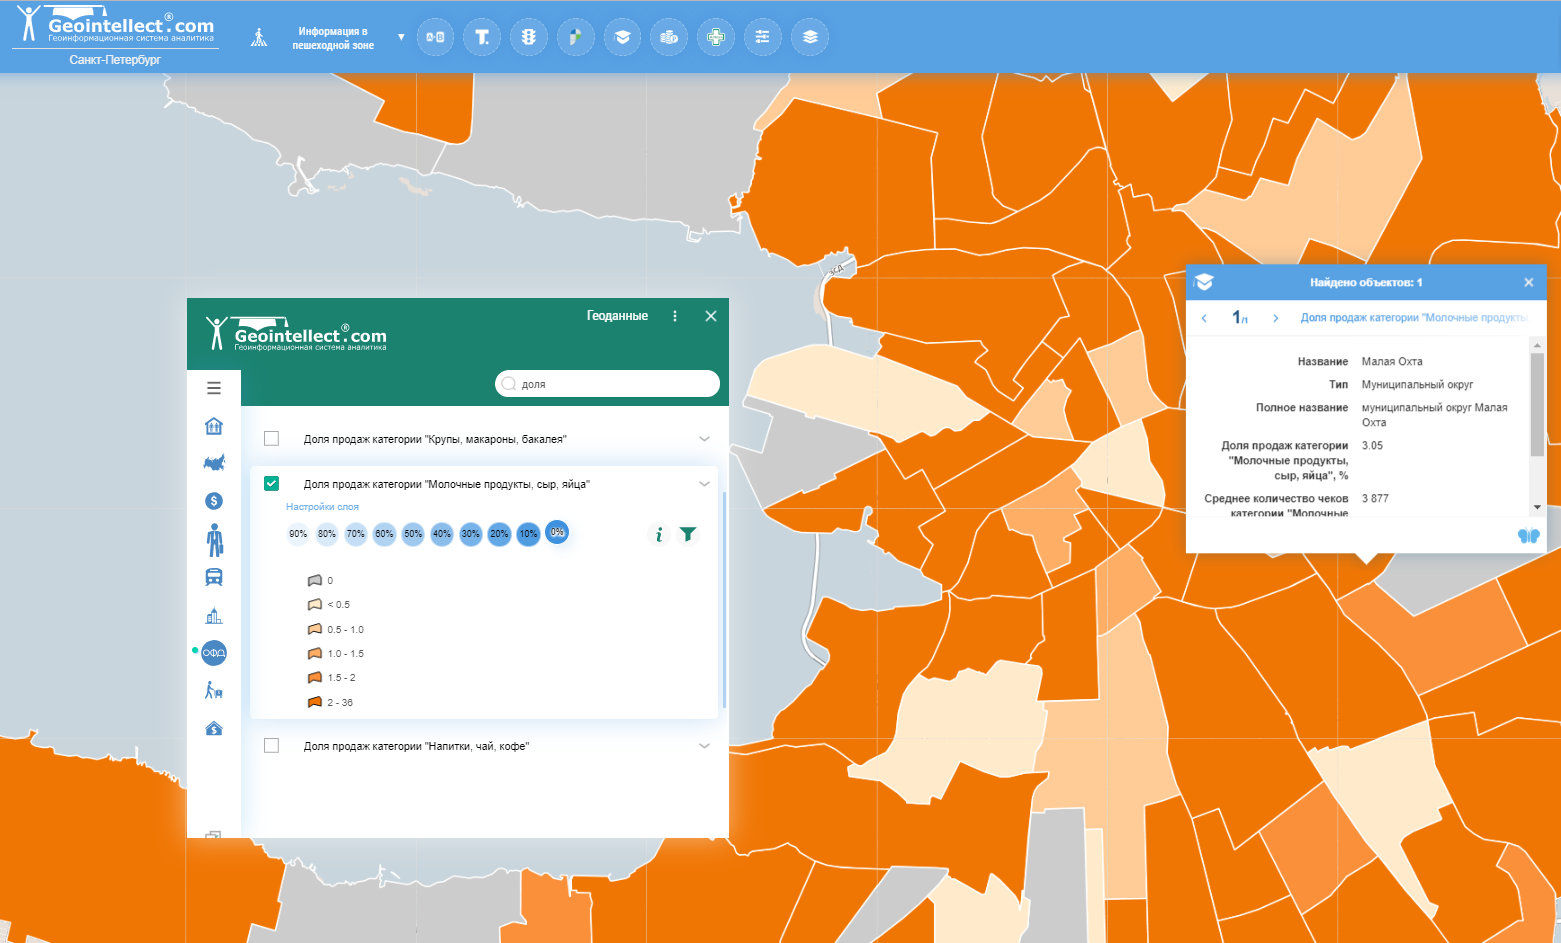Click the graduation cap toolbar icon
This screenshot has width=1561, height=943.
(x=622, y=37)
